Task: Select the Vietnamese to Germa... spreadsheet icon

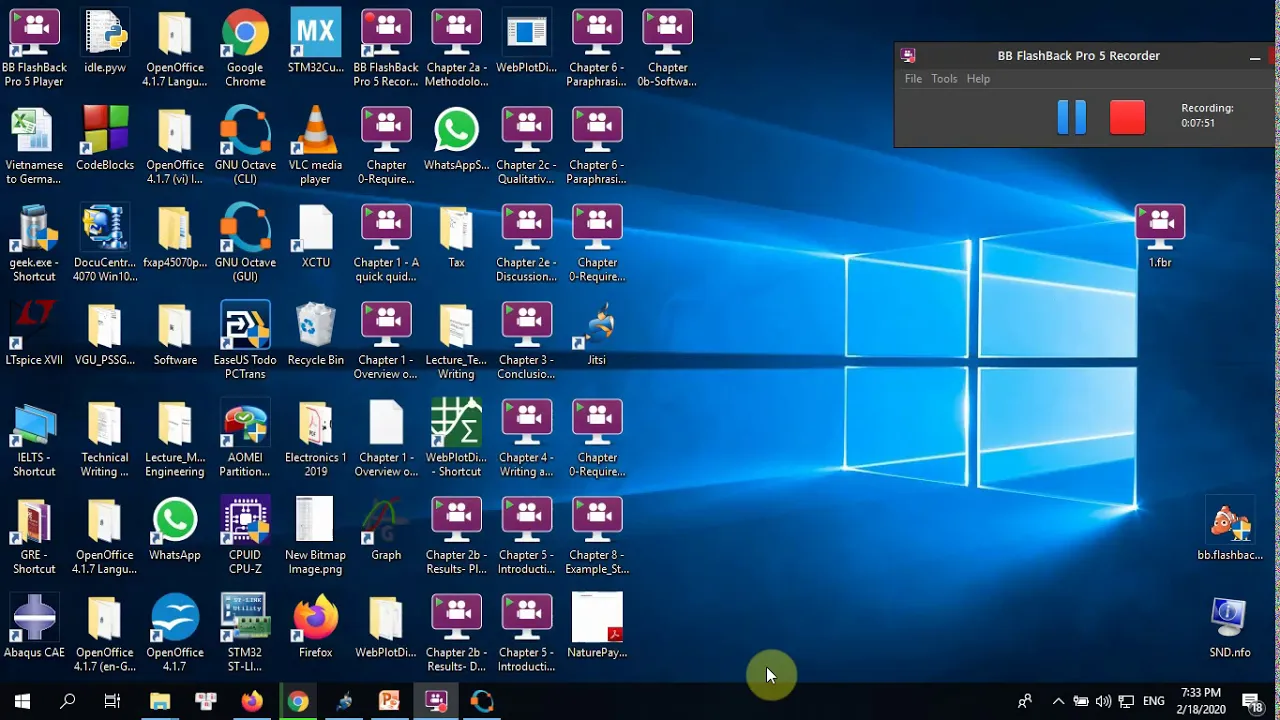Action: [x=34, y=146]
